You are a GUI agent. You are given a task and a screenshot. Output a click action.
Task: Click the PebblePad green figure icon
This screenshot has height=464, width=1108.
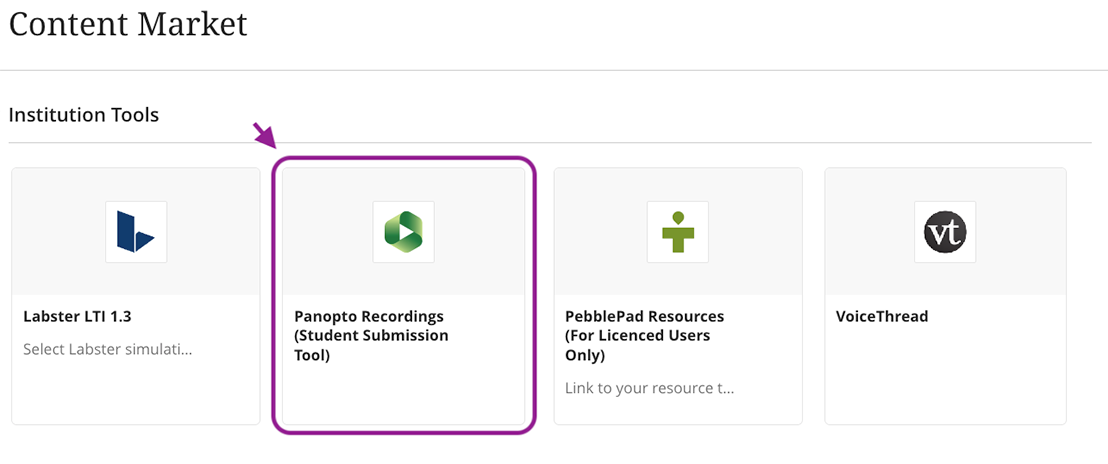(x=678, y=232)
